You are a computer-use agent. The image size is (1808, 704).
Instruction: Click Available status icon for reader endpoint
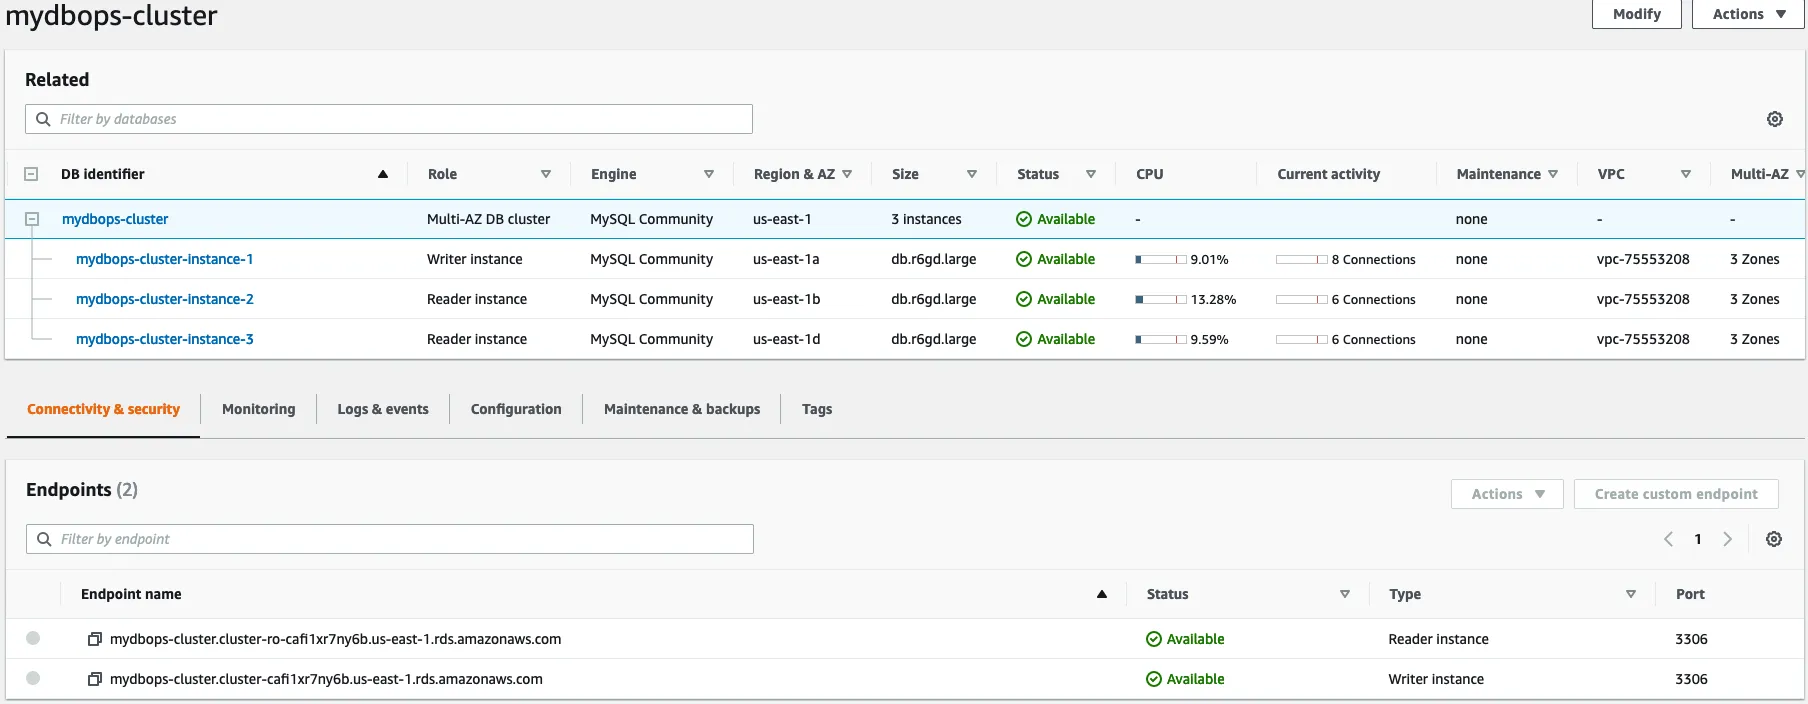pyautogui.click(x=1154, y=639)
